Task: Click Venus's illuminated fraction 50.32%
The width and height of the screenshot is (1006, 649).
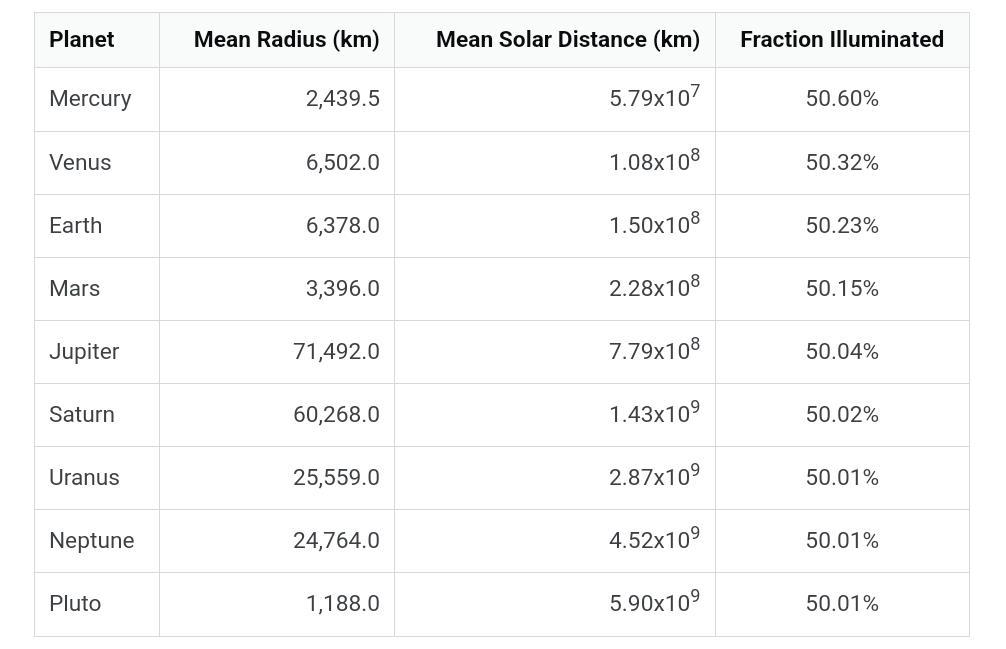Action: coord(842,163)
